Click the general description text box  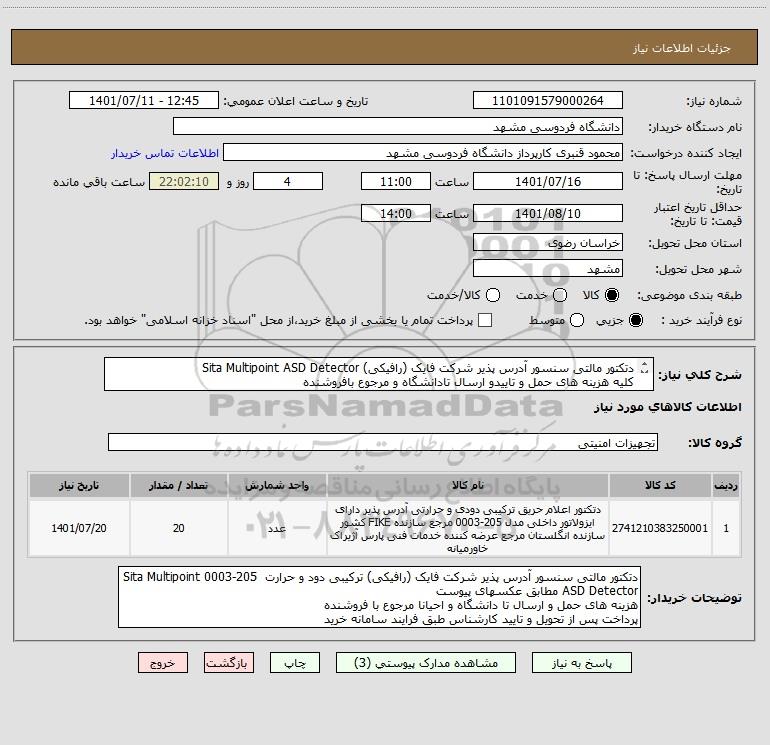coord(379,374)
